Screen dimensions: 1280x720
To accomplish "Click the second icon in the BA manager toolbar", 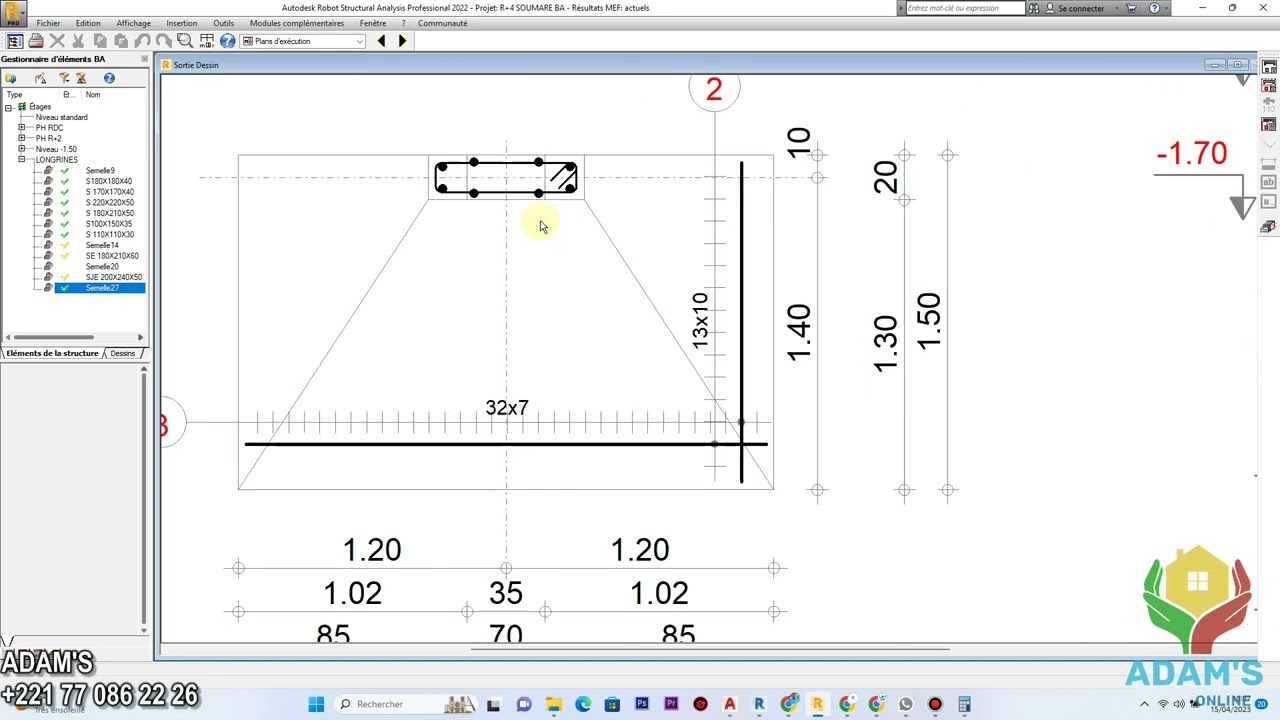I will click(40, 78).
